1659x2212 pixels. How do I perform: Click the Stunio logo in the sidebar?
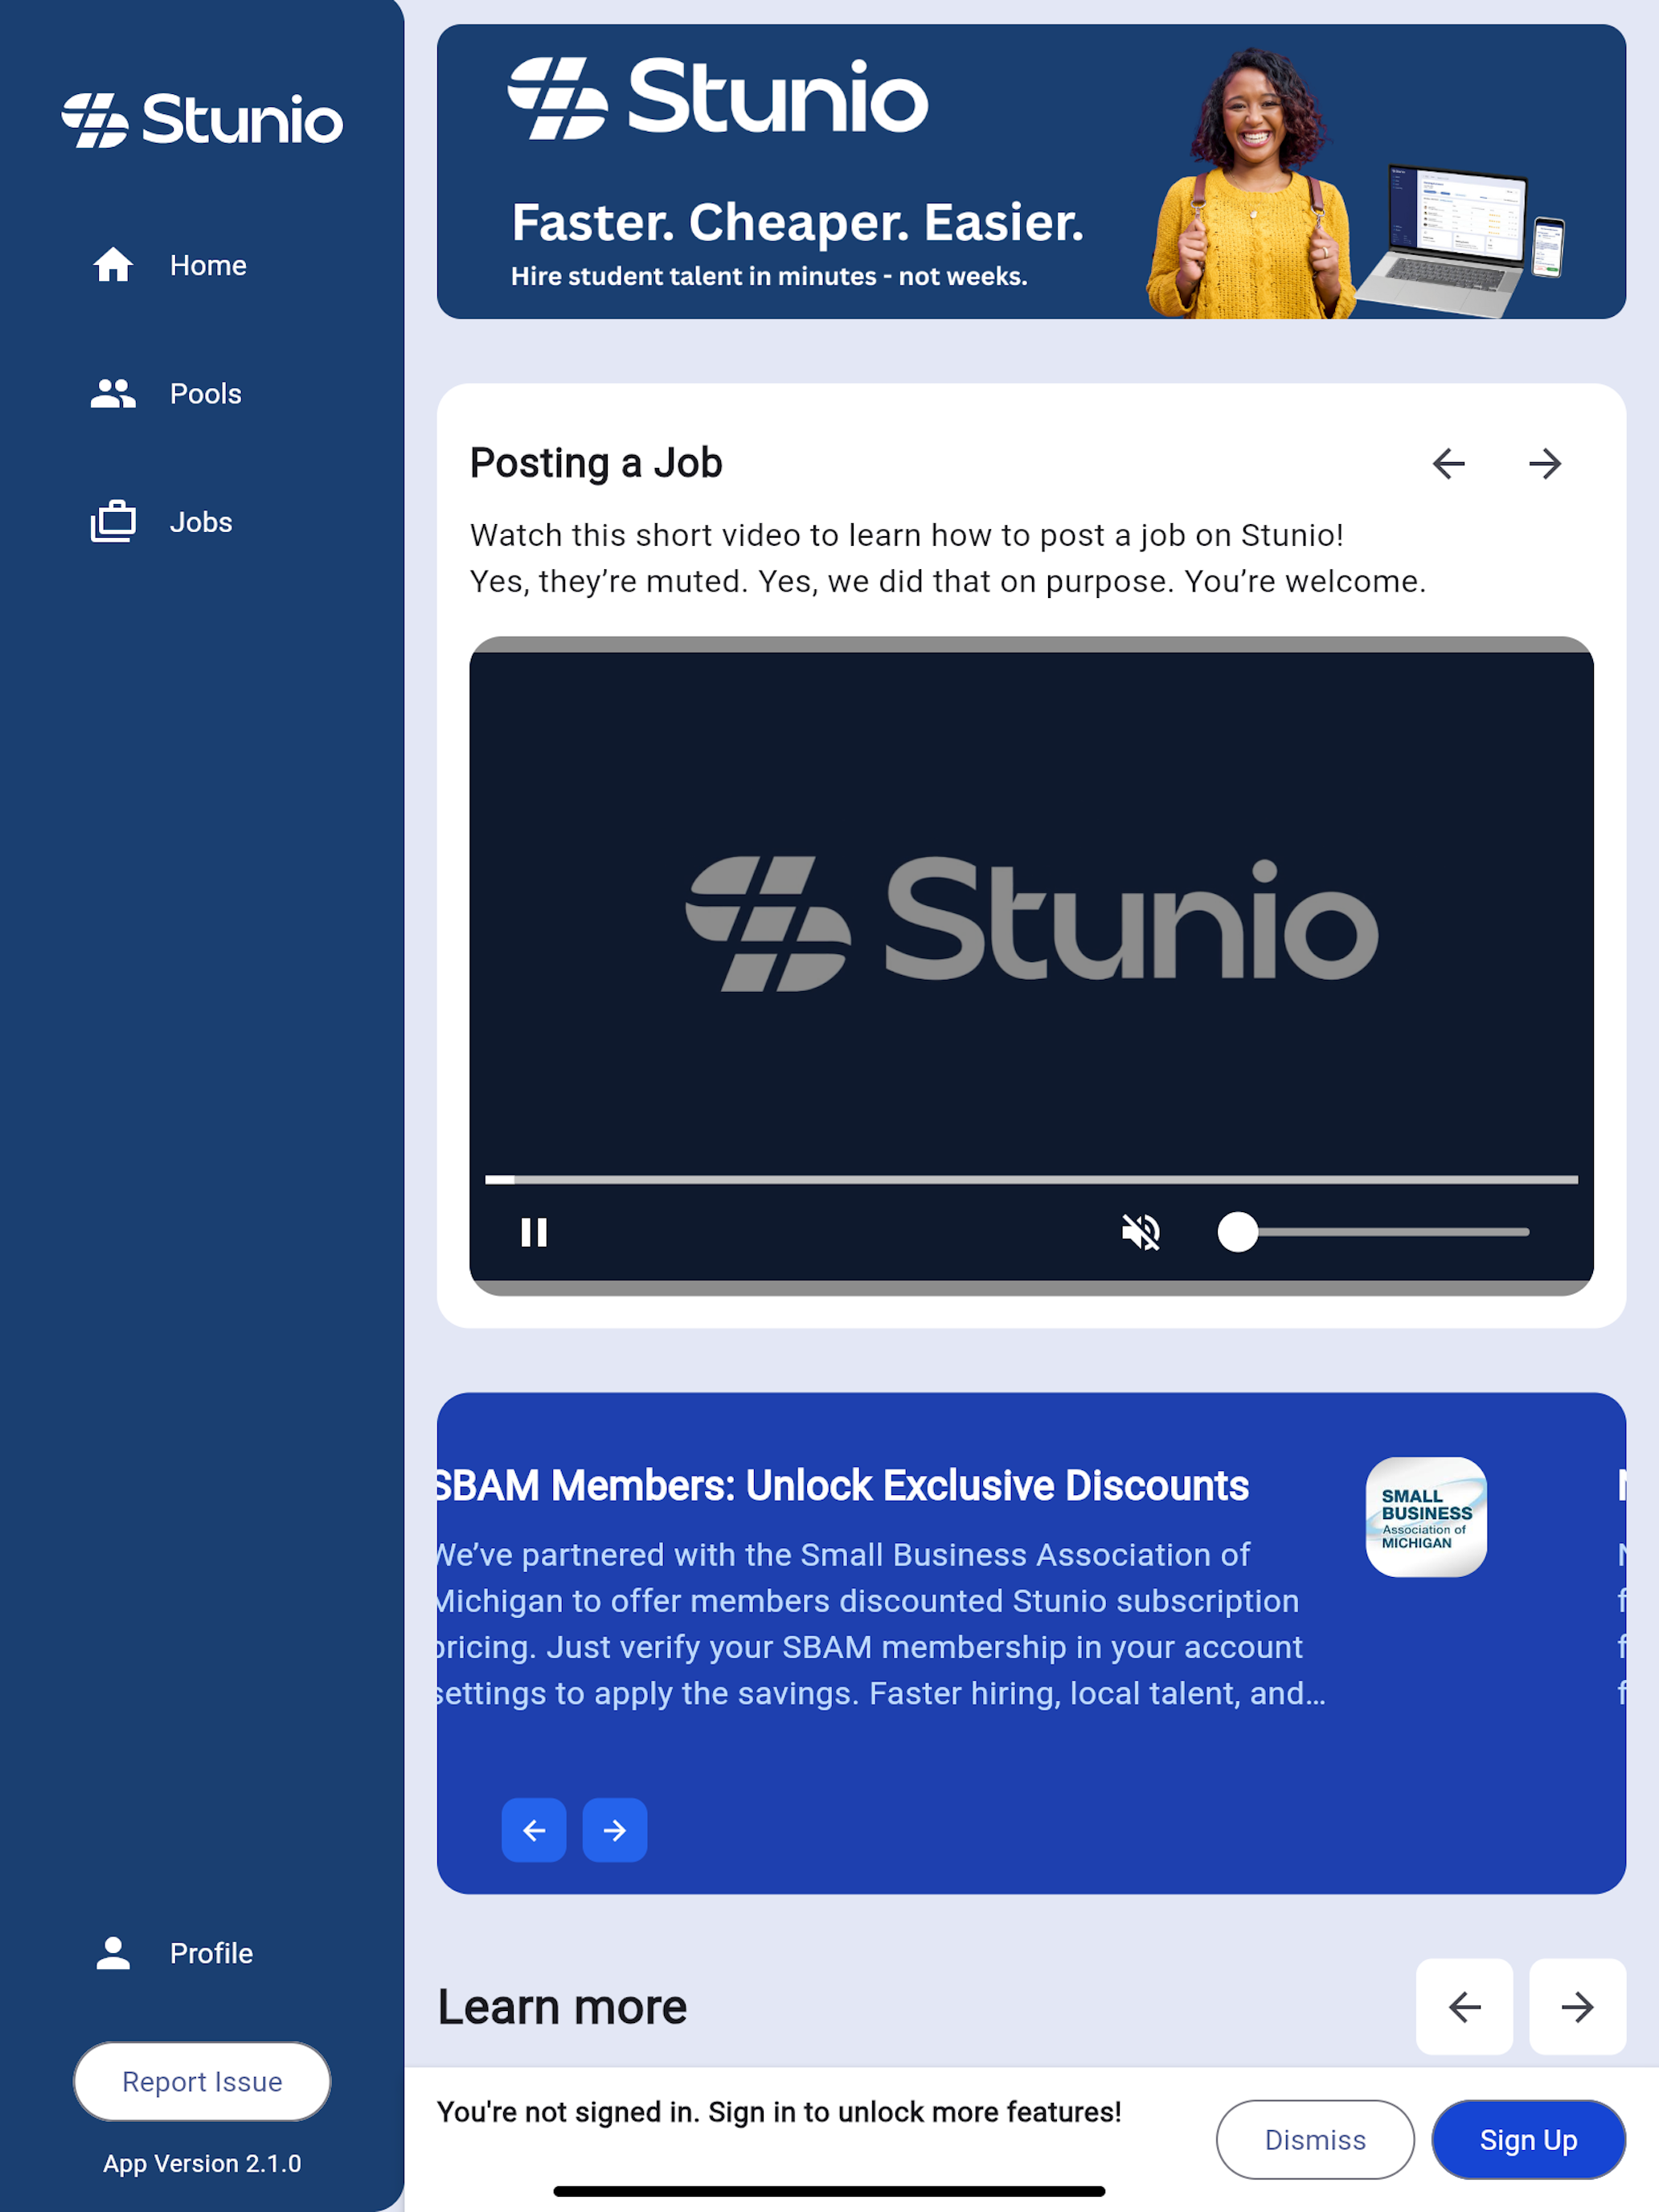click(202, 120)
